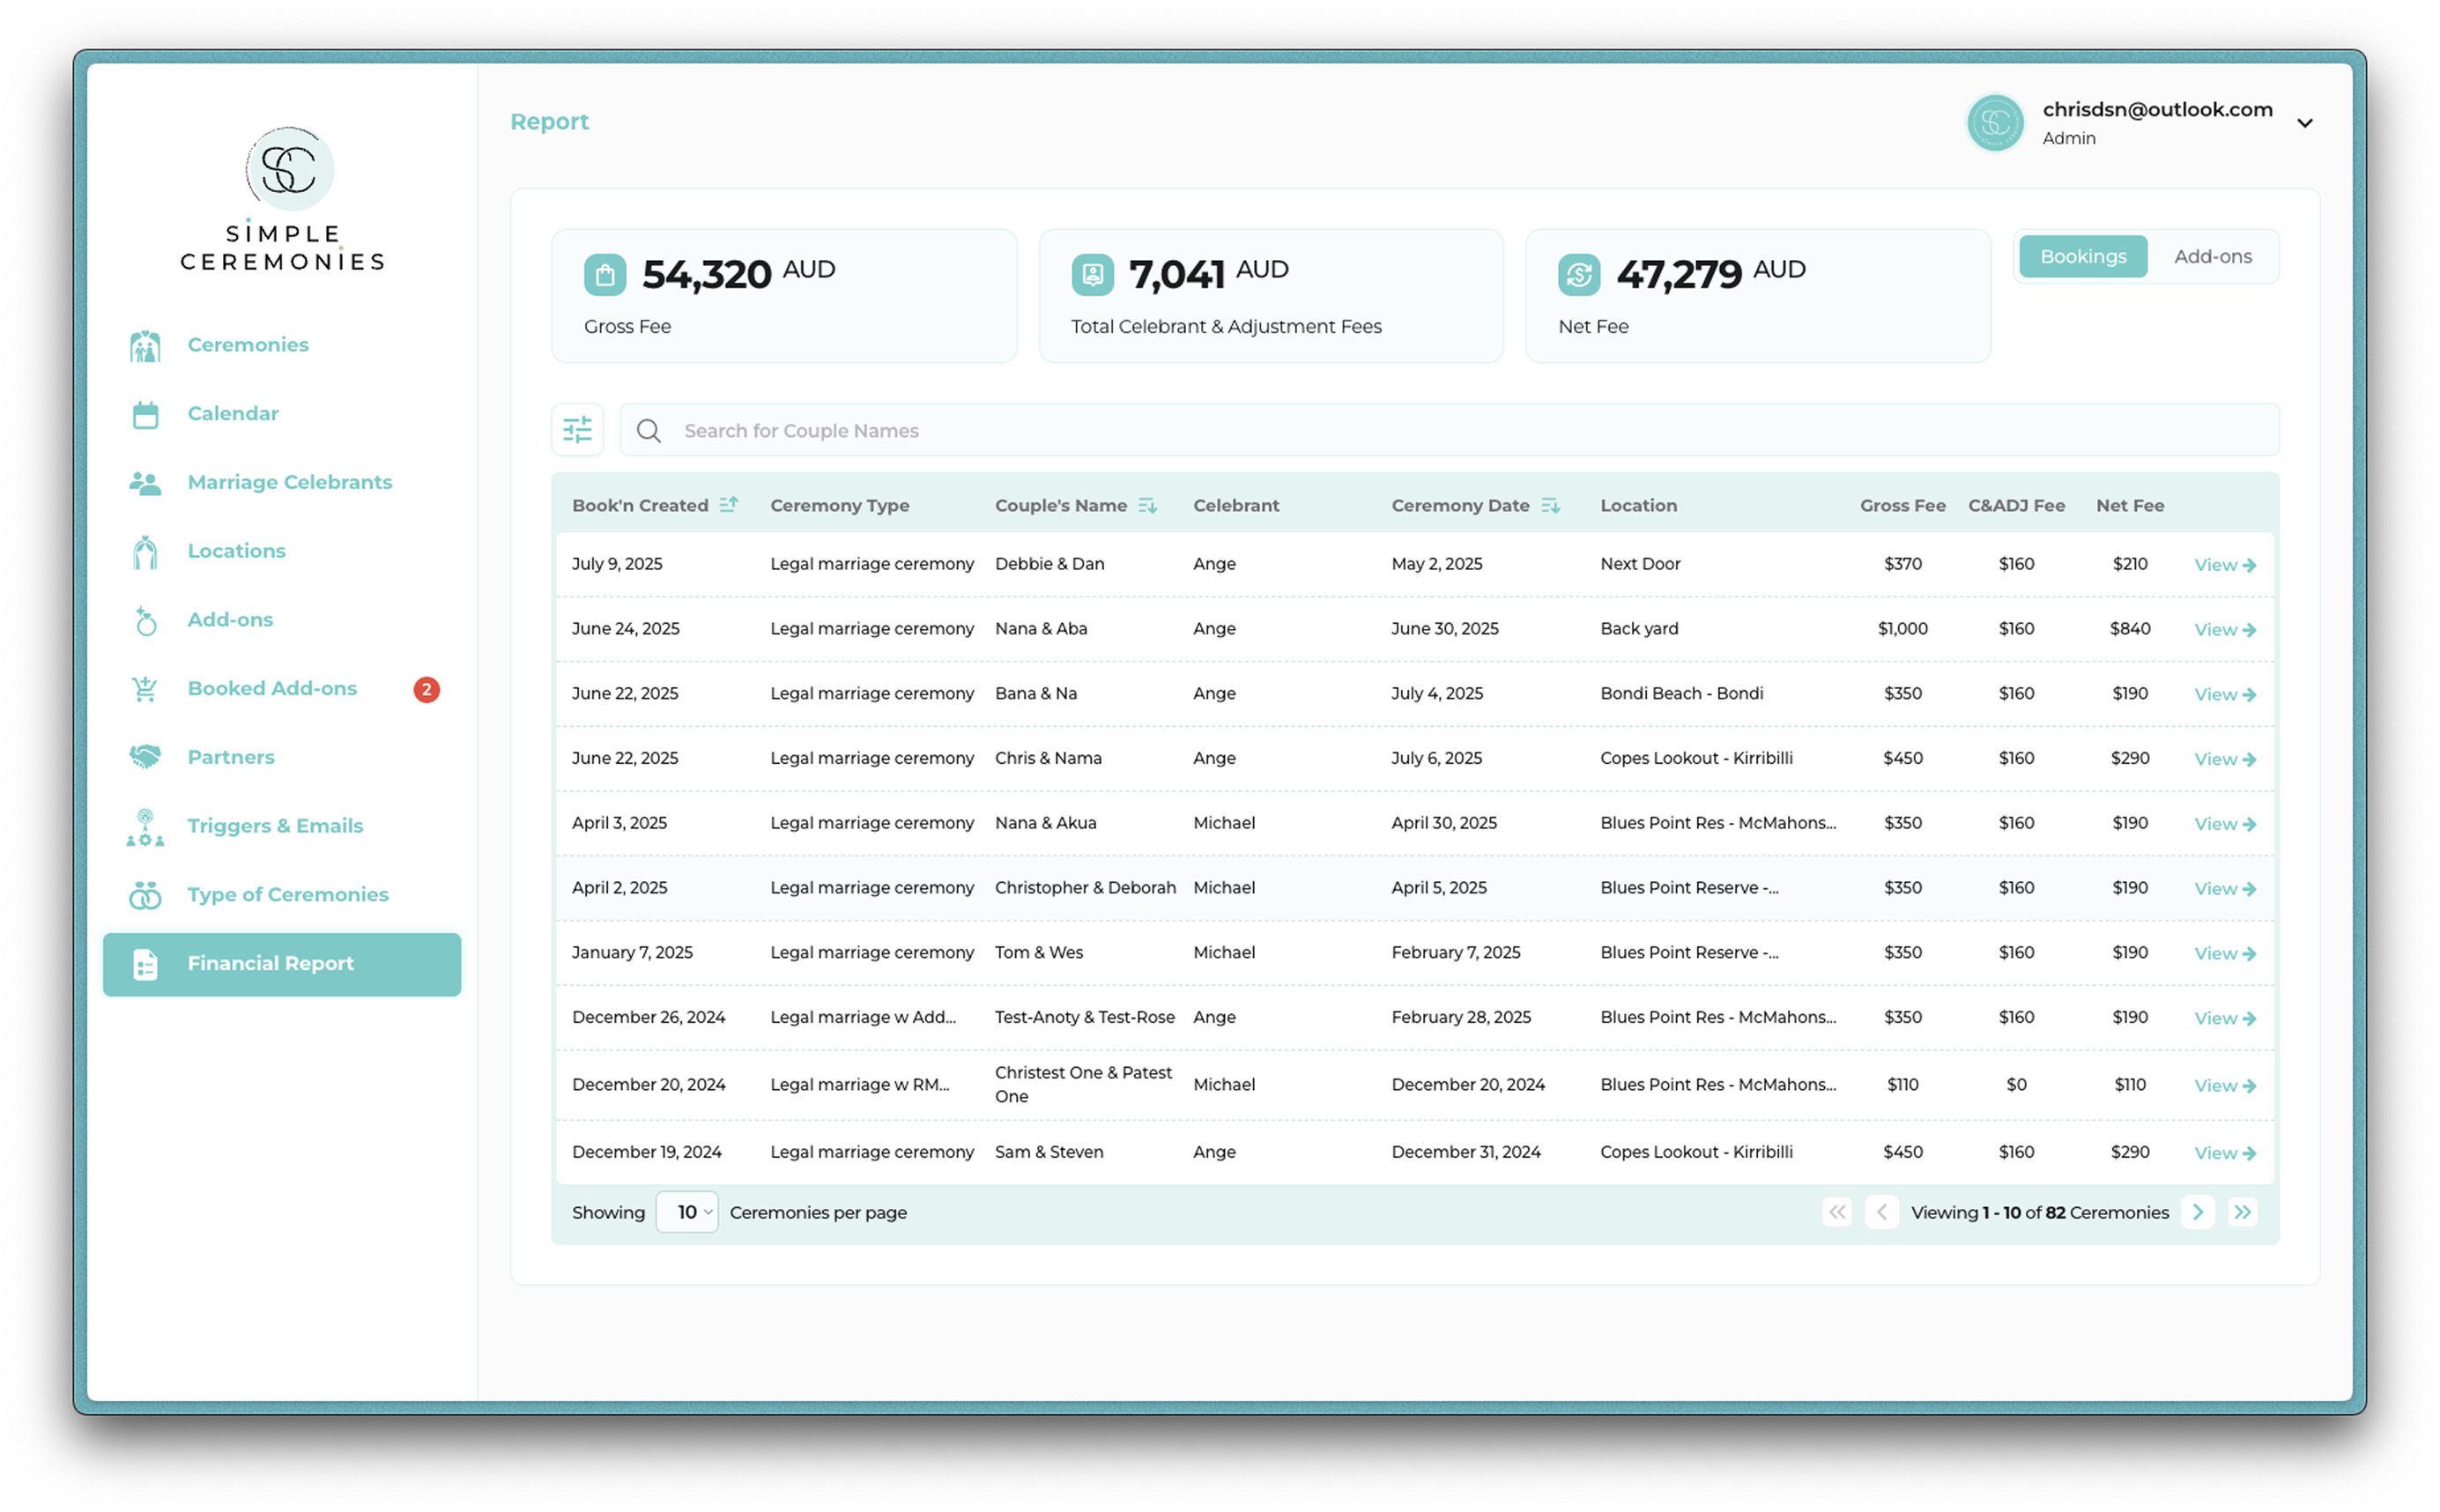
Task: Go to previous page arrow
Action: (1883, 1213)
